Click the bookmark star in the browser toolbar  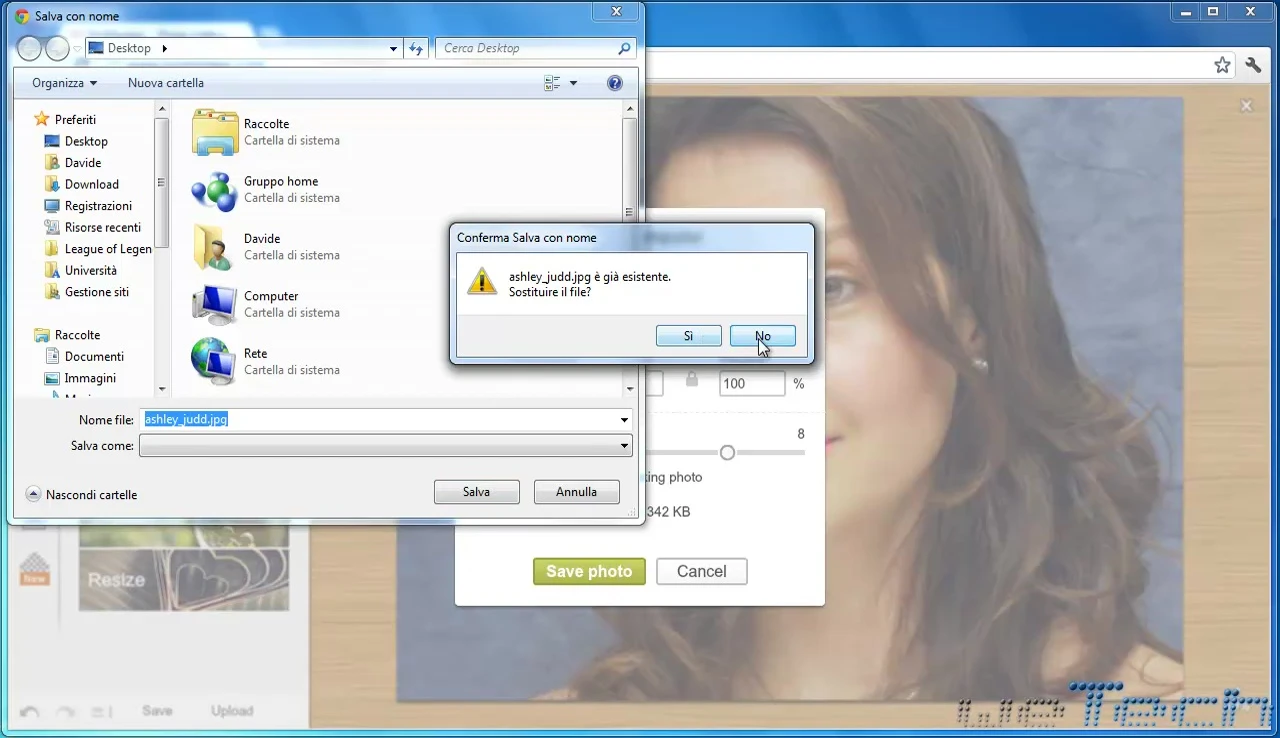coord(1222,64)
